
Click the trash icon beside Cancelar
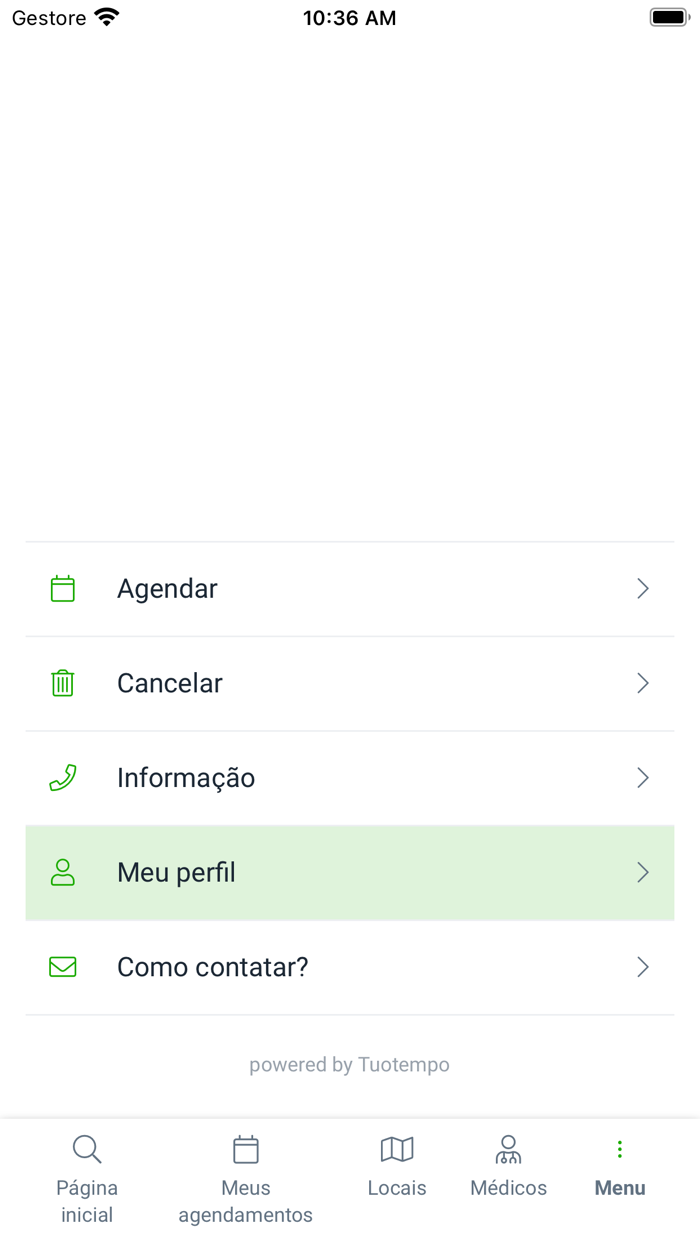[62, 683]
